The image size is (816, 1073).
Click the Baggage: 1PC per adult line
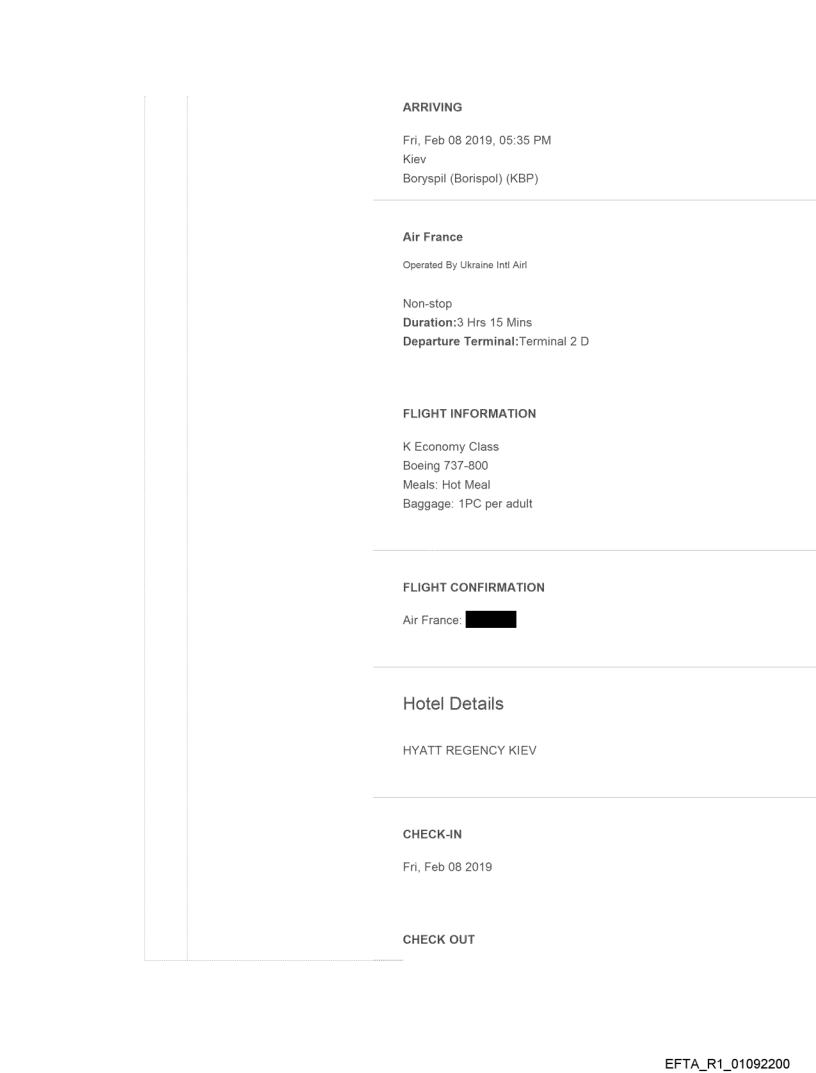[467, 504]
